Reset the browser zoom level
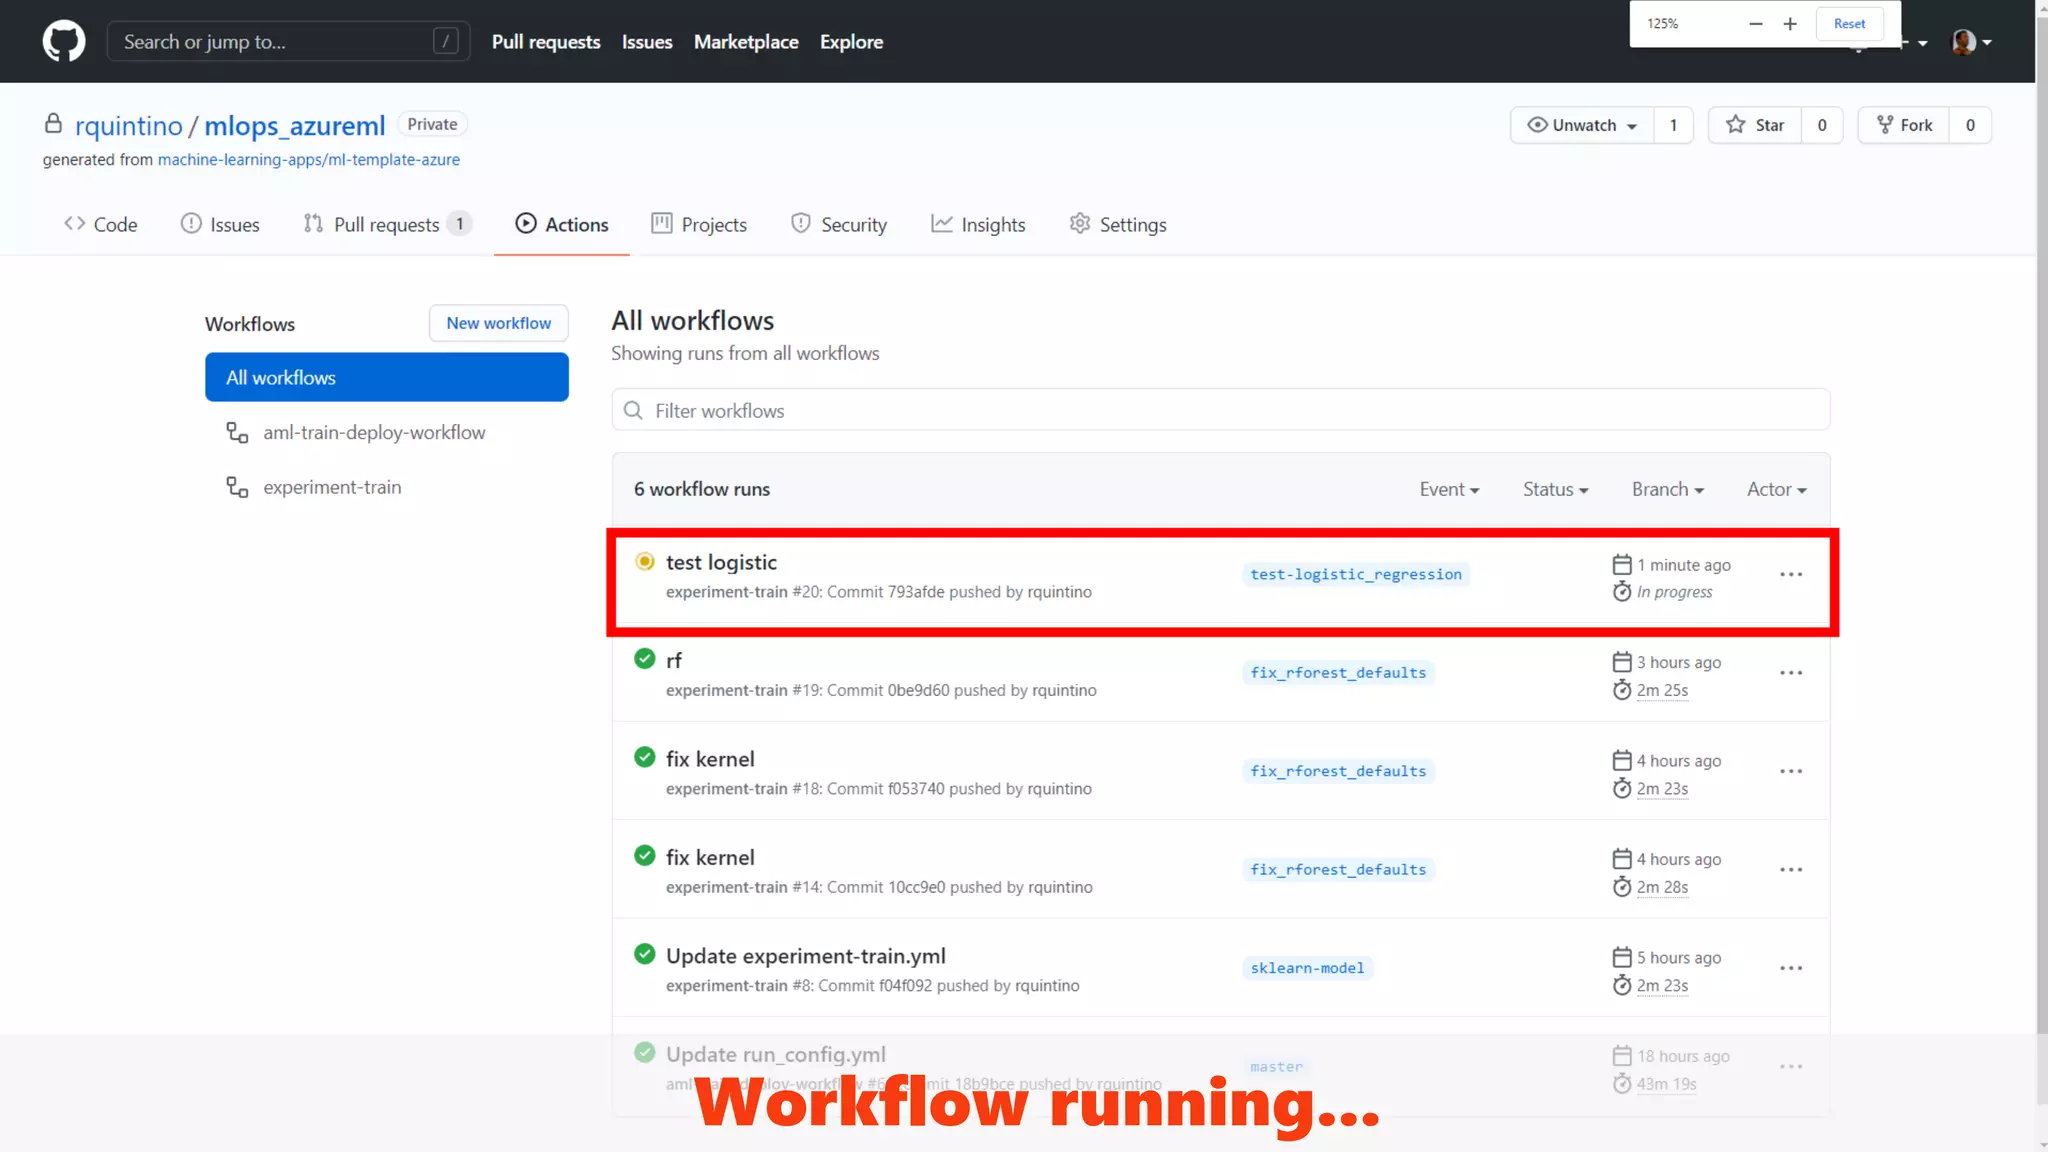 [x=1849, y=24]
